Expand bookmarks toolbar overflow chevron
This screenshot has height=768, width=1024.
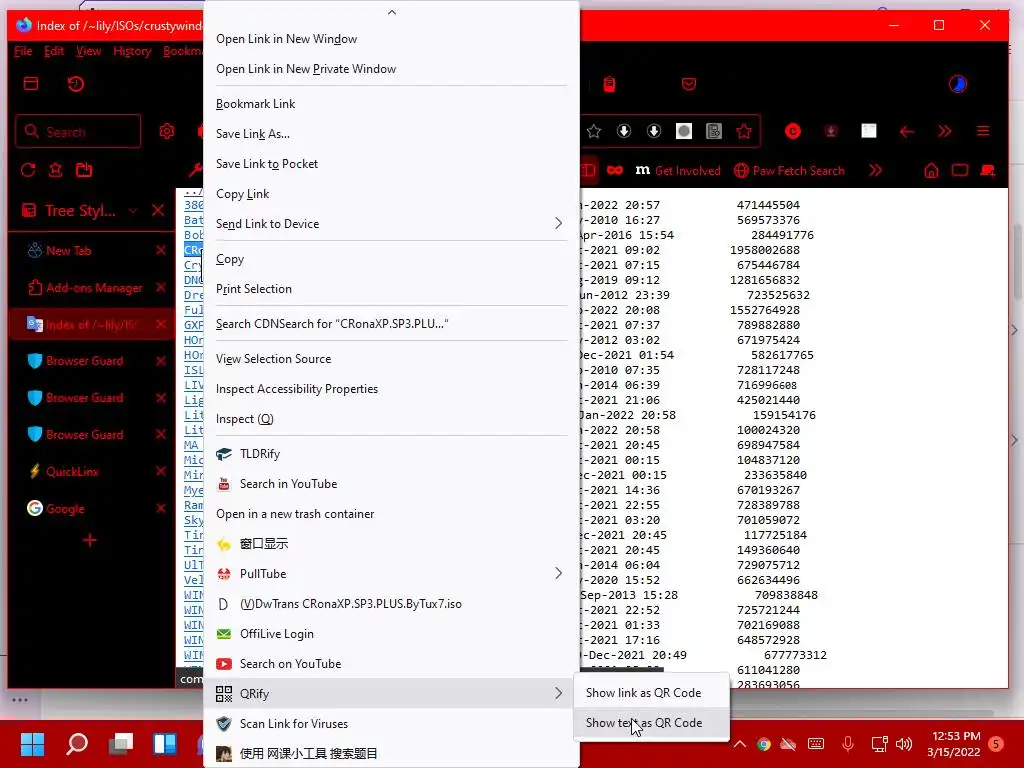[875, 170]
